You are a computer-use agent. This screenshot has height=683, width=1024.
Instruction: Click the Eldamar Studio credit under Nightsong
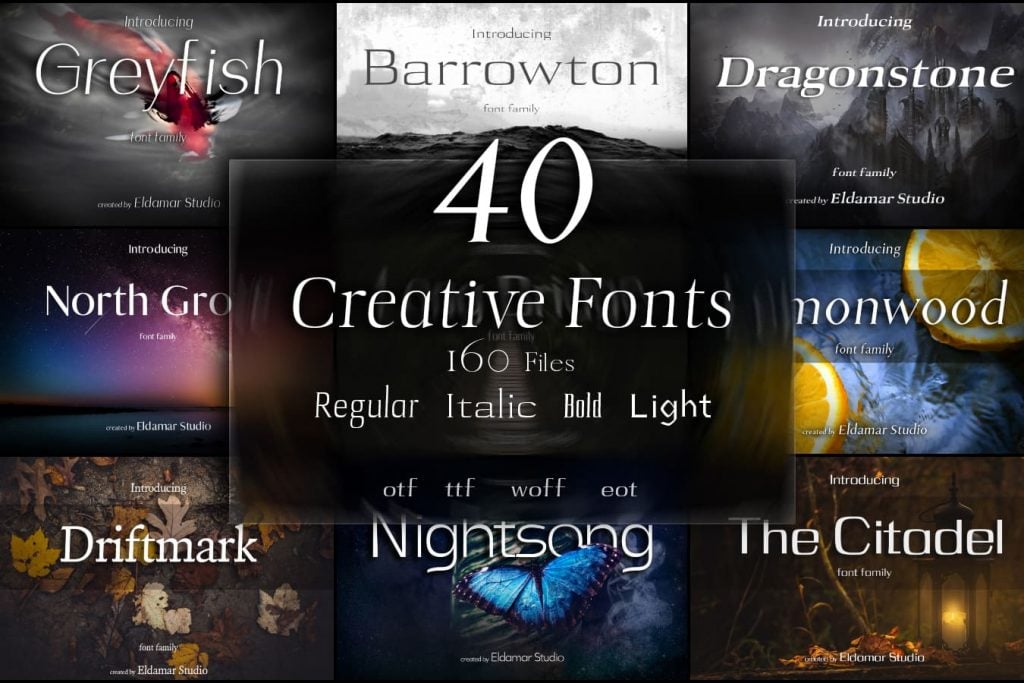512,657
